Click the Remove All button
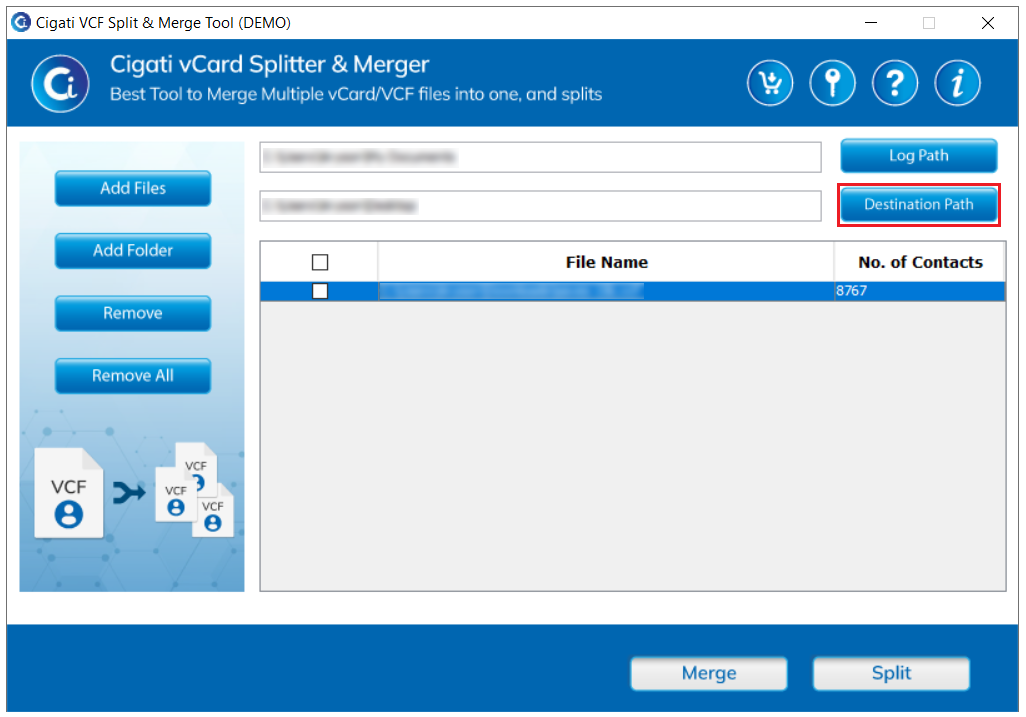This screenshot has width=1026, height=717. 133,376
